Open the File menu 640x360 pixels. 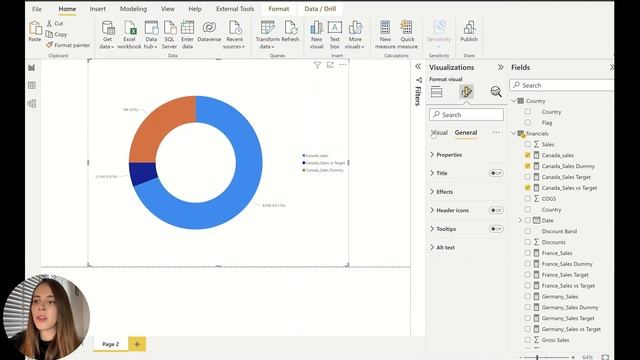click(37, 9)
